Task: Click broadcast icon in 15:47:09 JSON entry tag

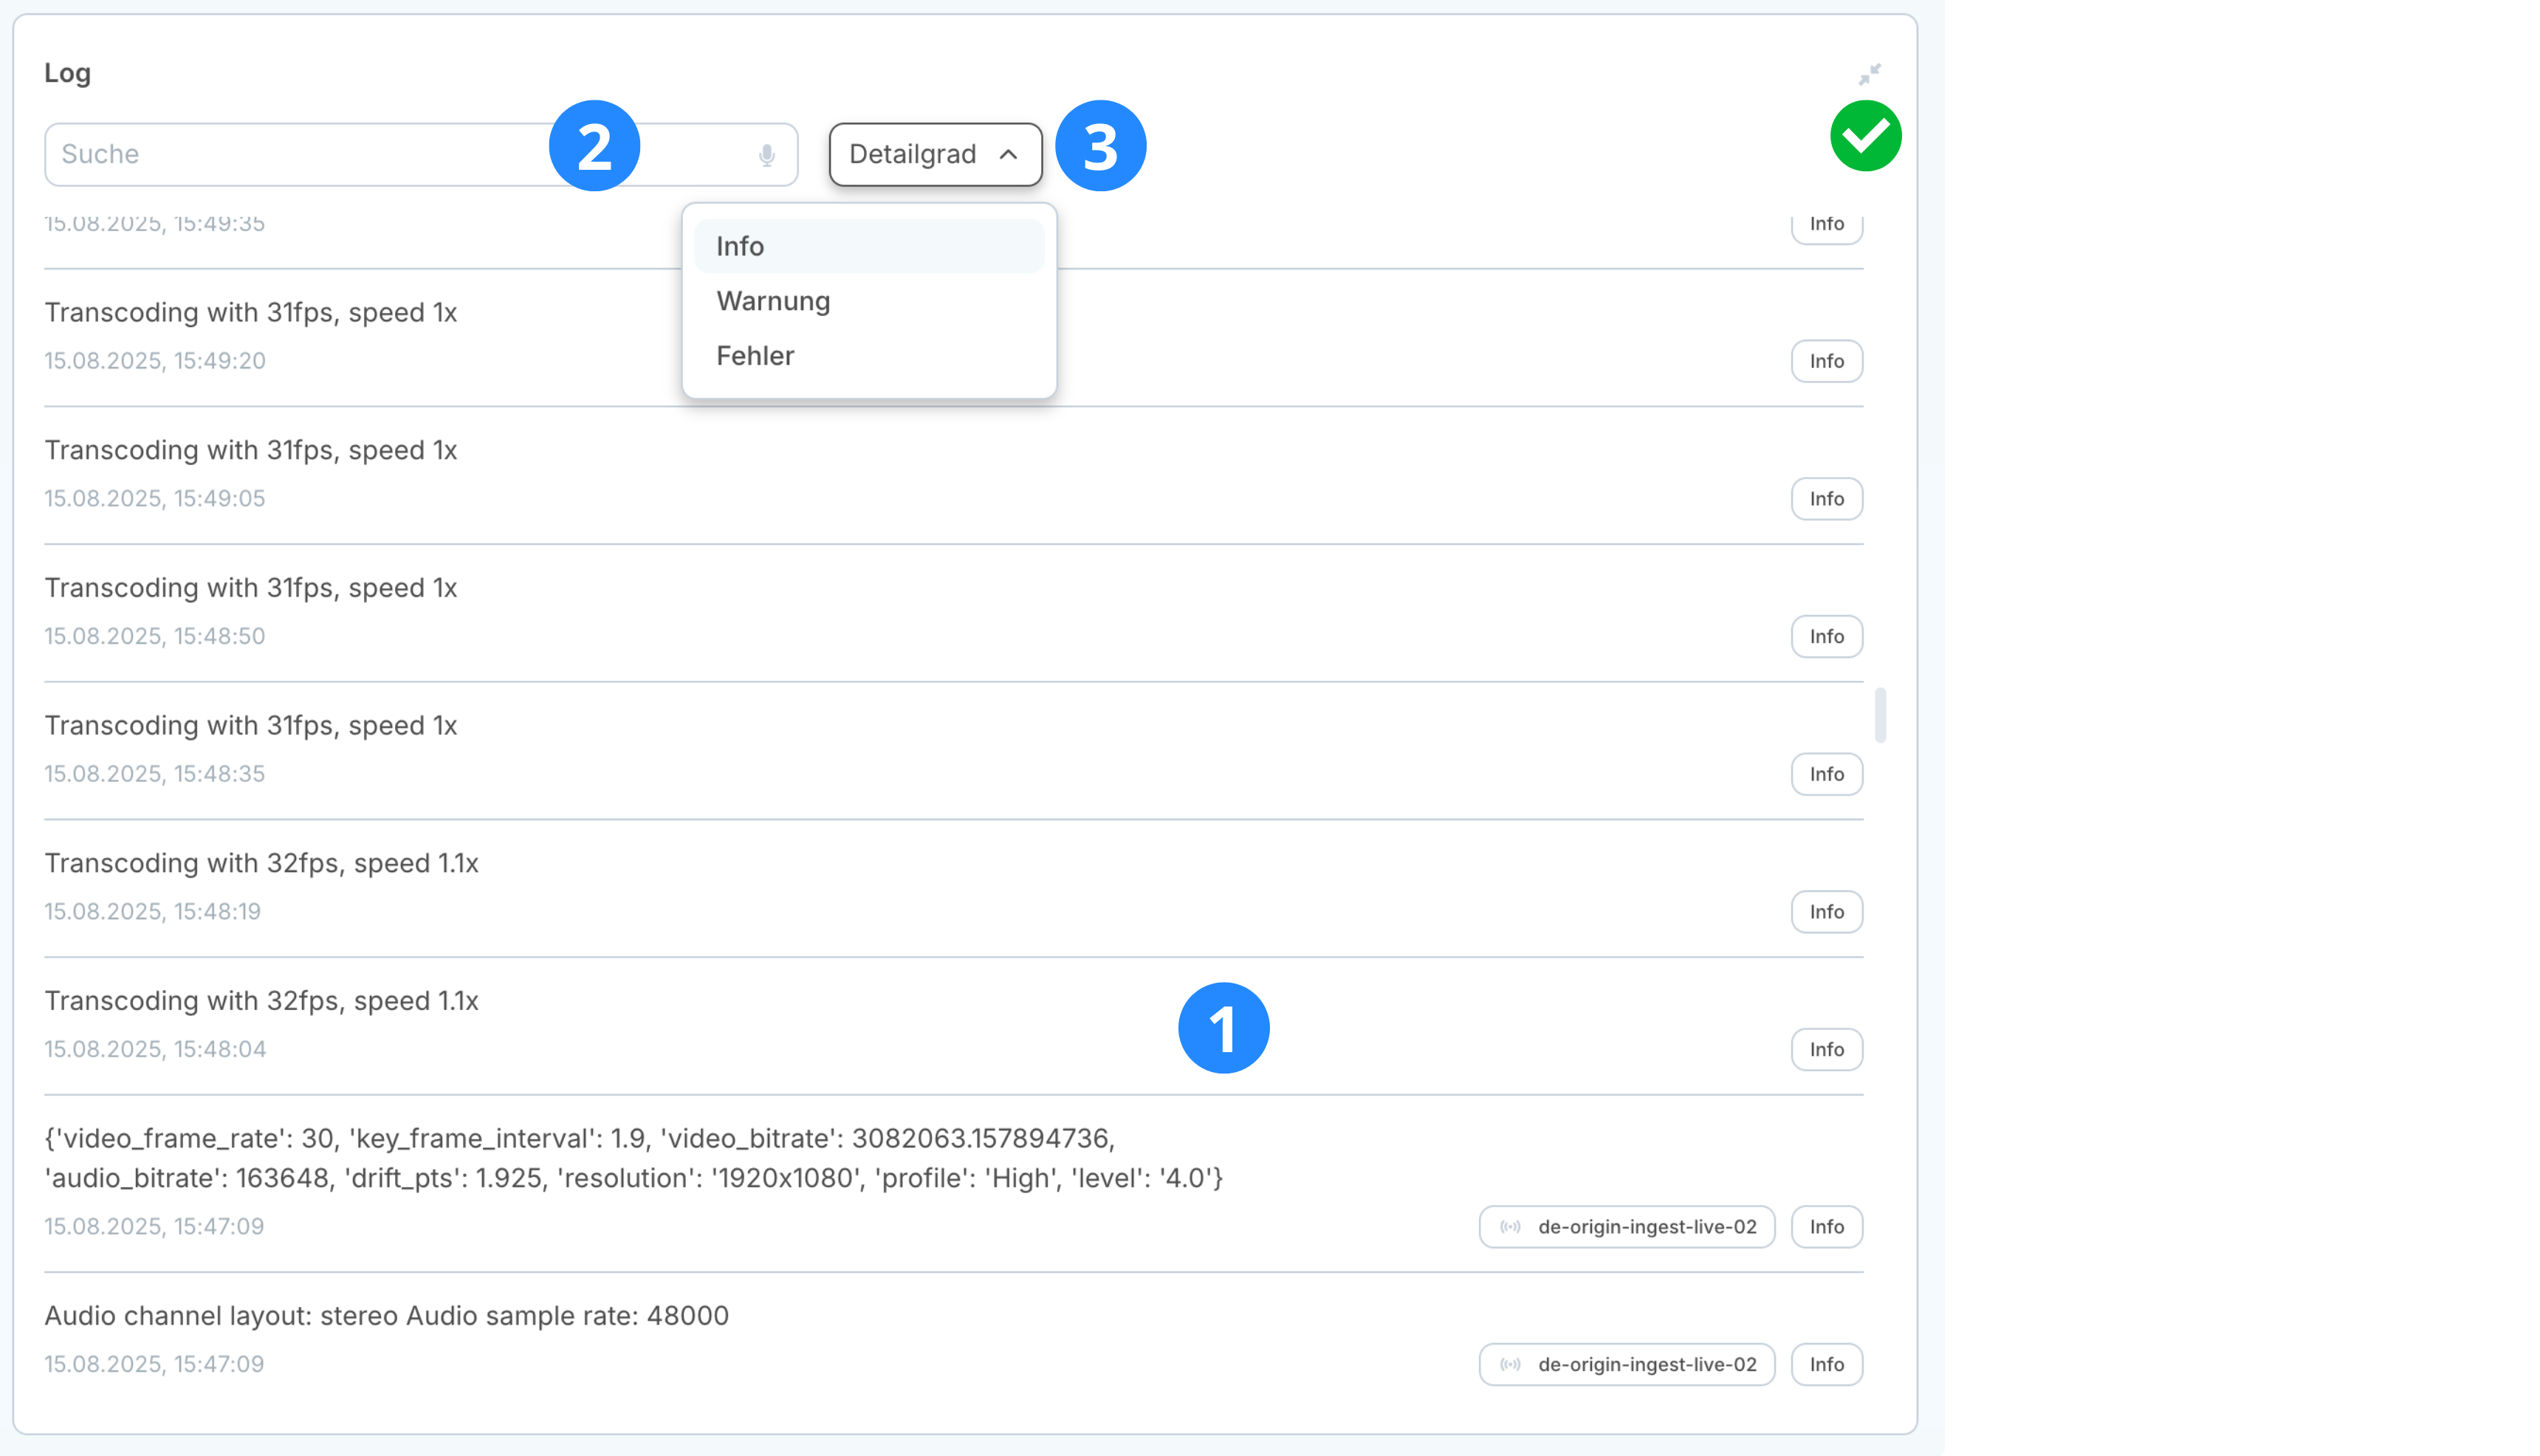Action: (x=1510, y=1227)
